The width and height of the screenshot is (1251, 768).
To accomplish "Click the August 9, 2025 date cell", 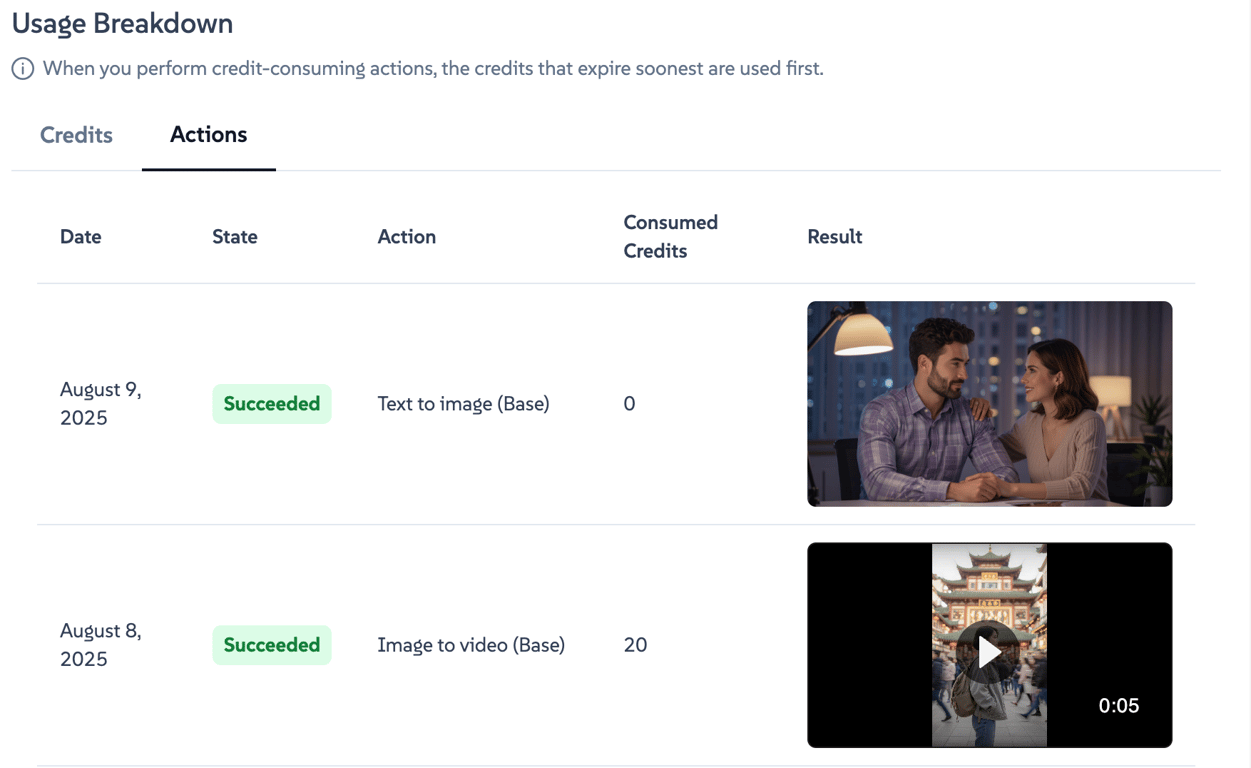I will point(100,404).
